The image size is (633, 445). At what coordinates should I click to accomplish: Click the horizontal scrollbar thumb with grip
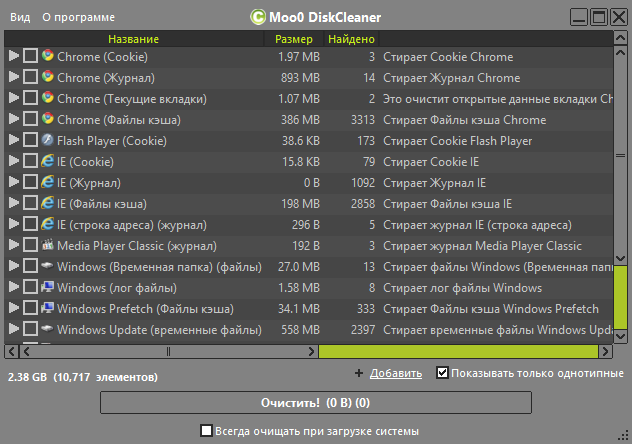168,352
